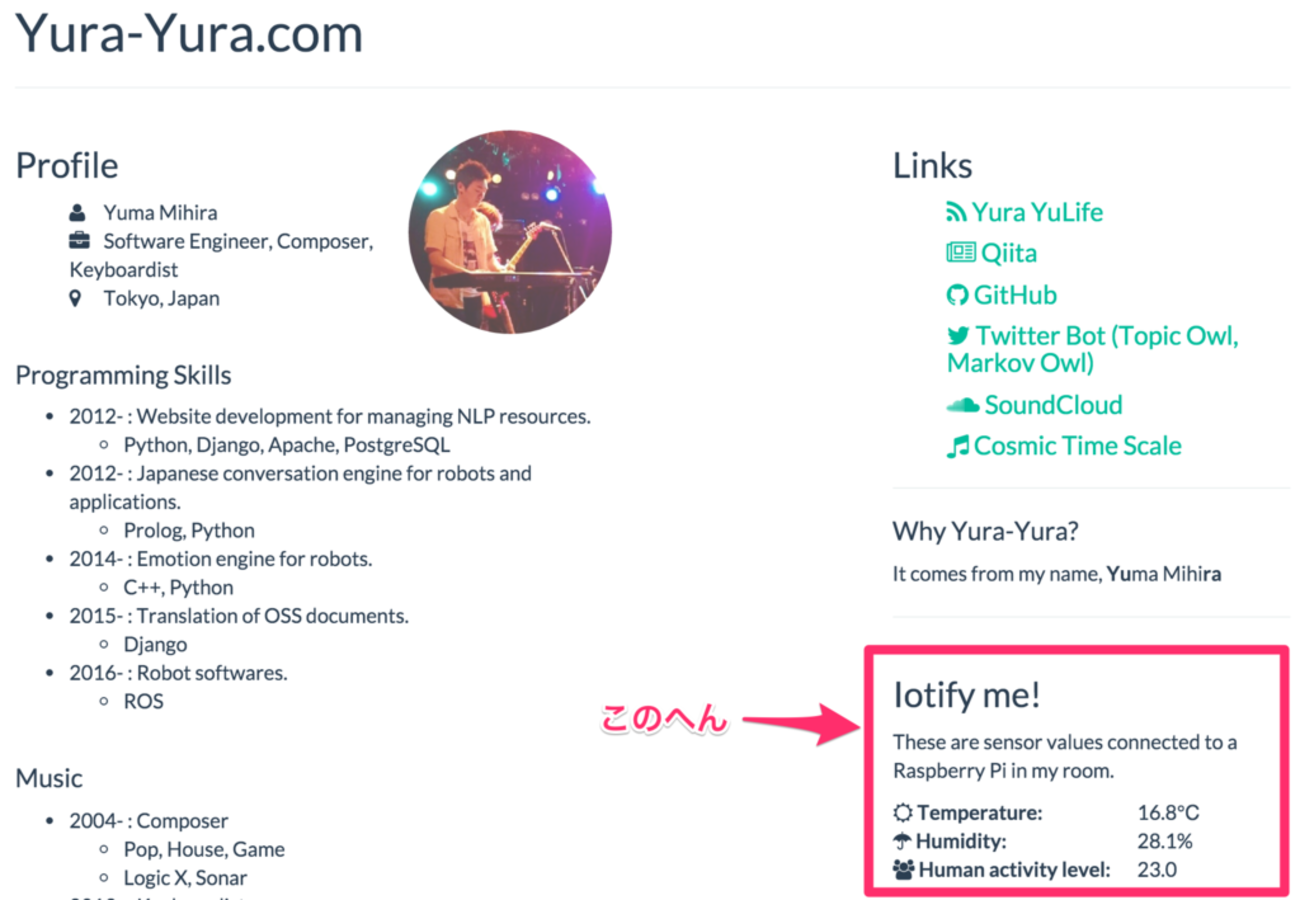Click the Humidity umbrella icon
This screenshot has height=900, width=1300.
click(903, 841)
